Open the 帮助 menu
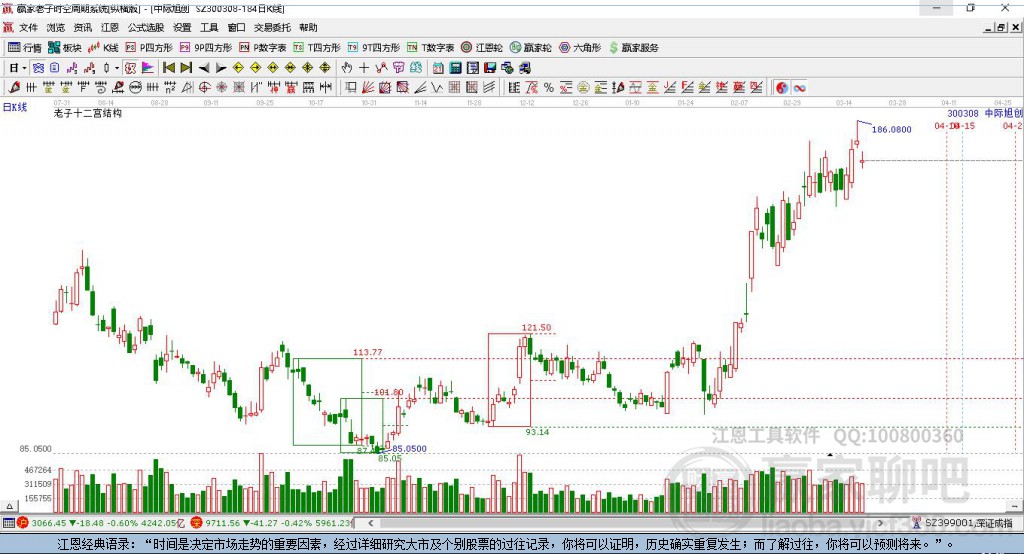Image resolution: width=1024 pixels, height=554 pixels. (x=308, y=27)
